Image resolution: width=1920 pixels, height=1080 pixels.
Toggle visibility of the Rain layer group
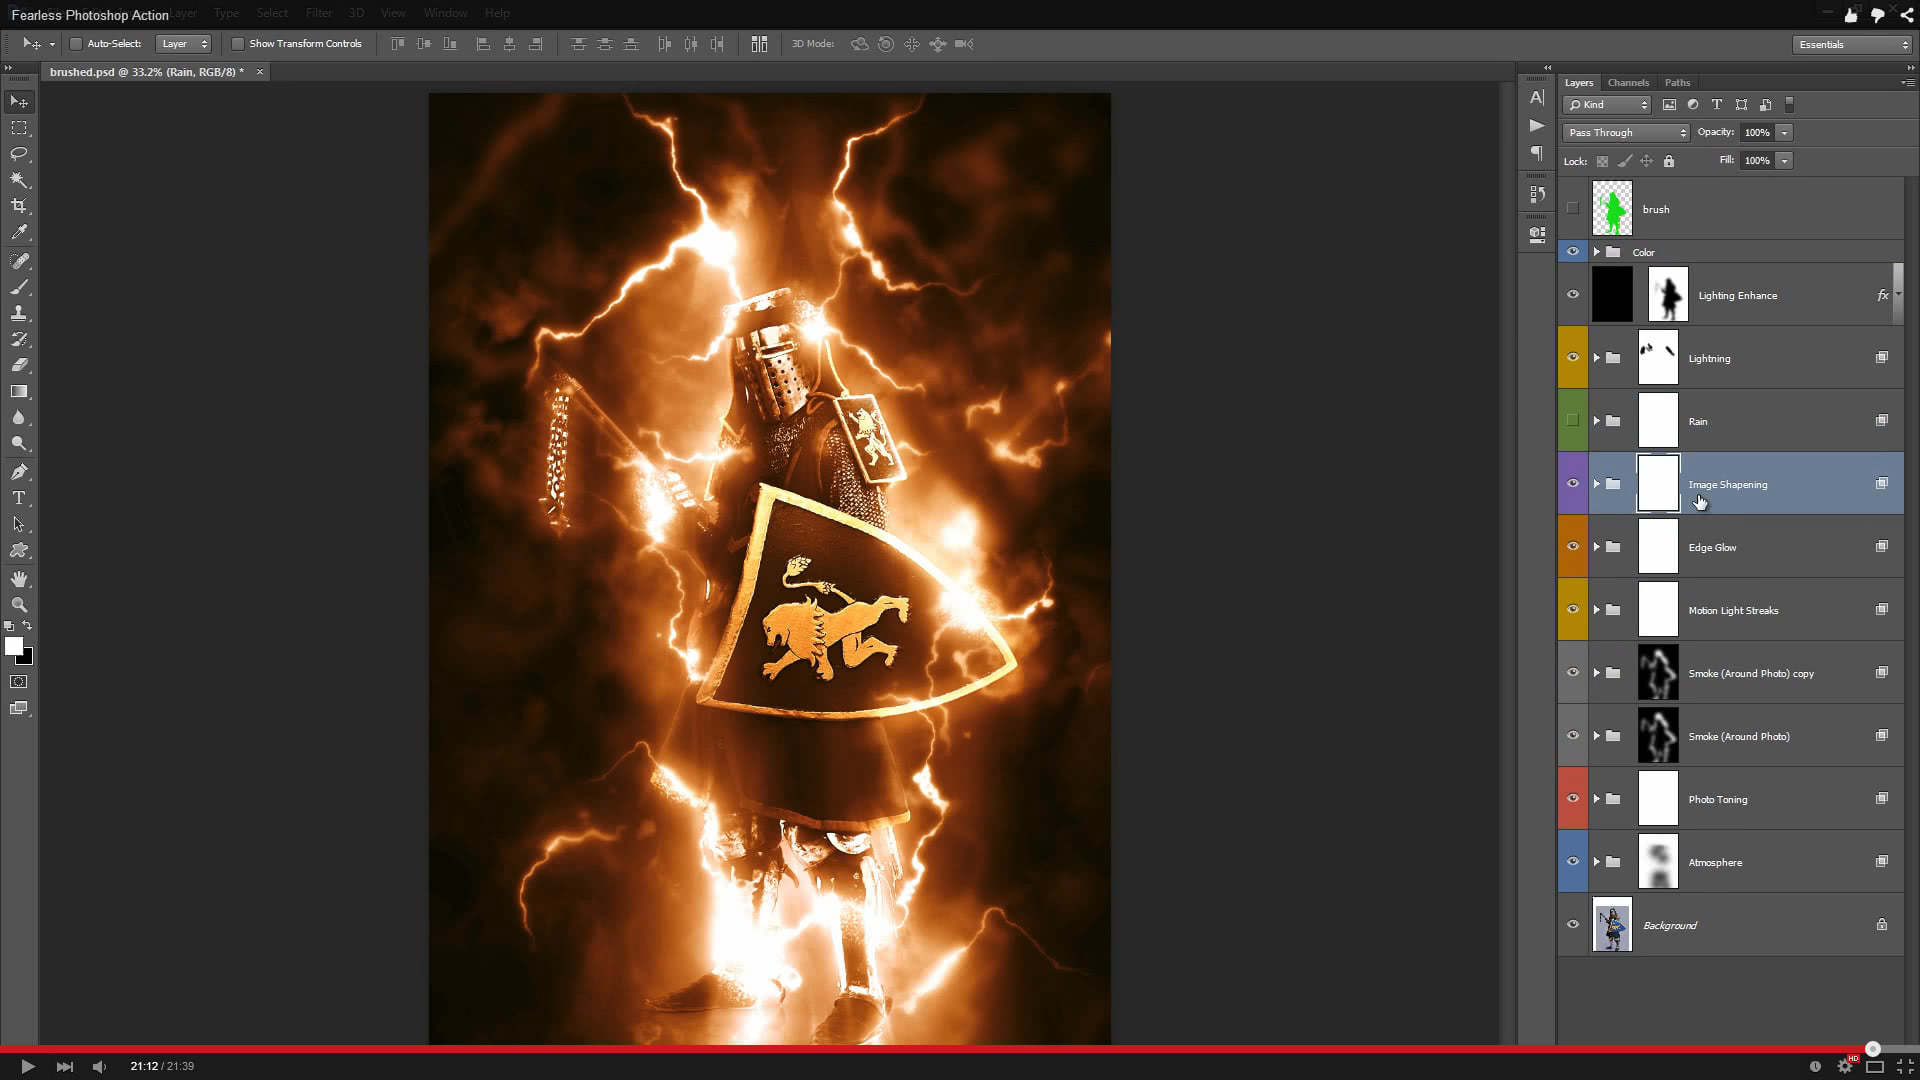pyautogui.click(x=1573, y=421)
